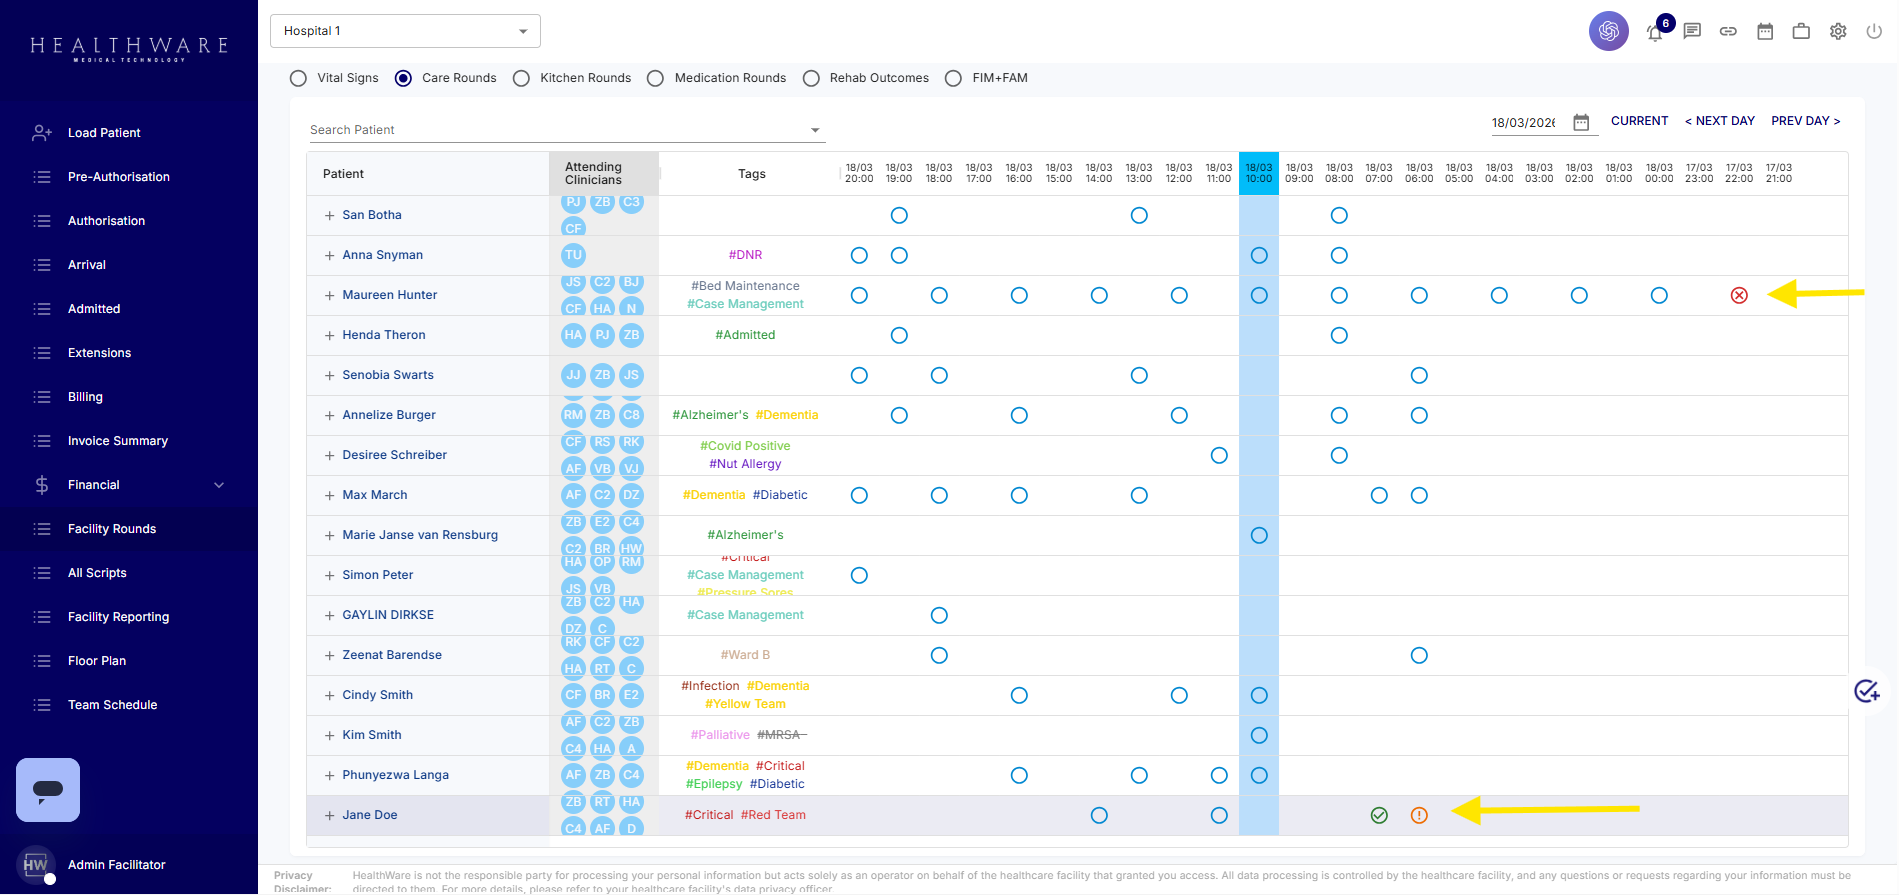Open Facility Reporting in the sidebar

tap(118, 617)
